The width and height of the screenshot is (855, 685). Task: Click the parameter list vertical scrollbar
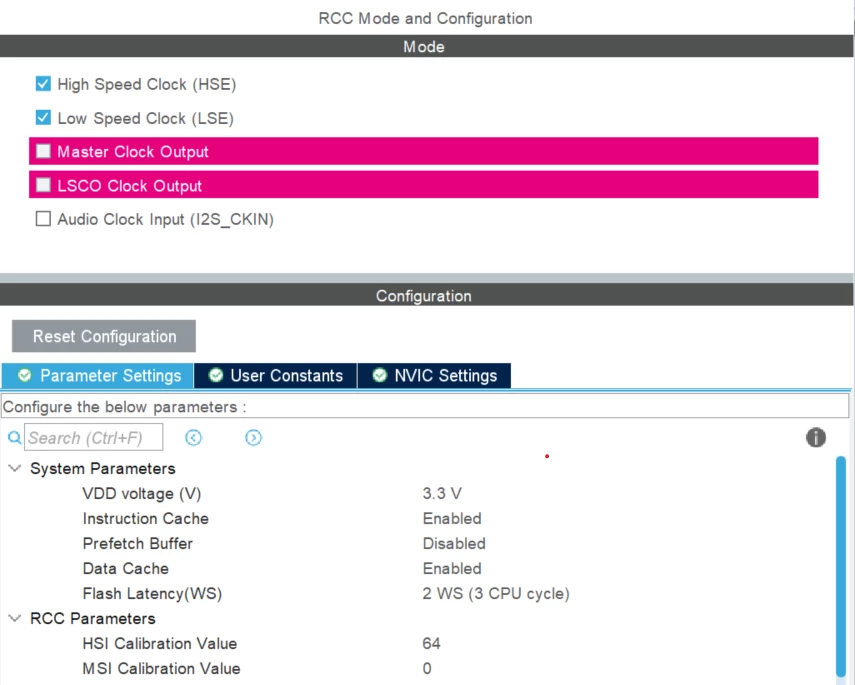[841, 567]
